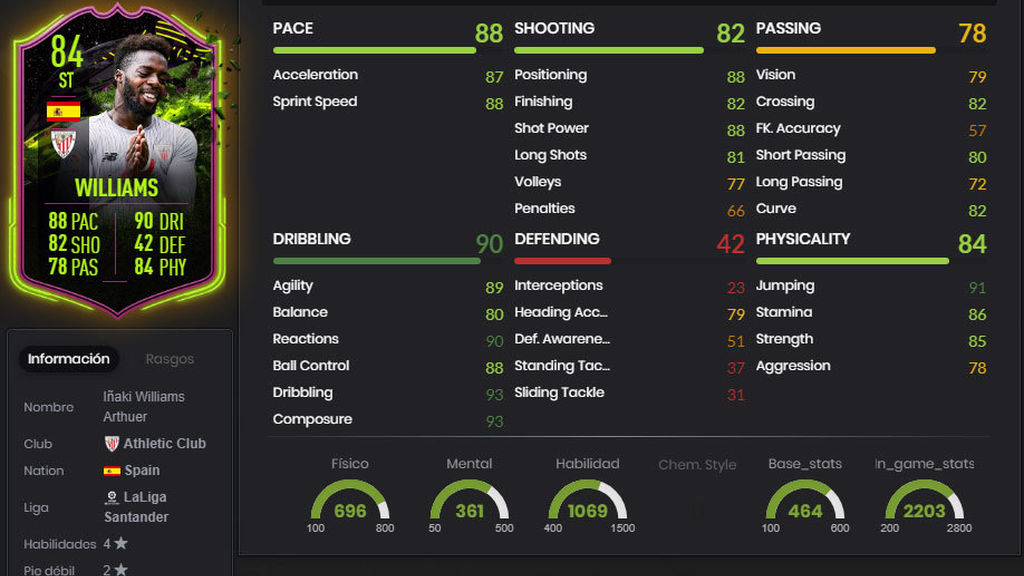This screenshot has height=576, width=1024.
Task: Click the yellow PASSING stat bar
Action: [845, 50]
